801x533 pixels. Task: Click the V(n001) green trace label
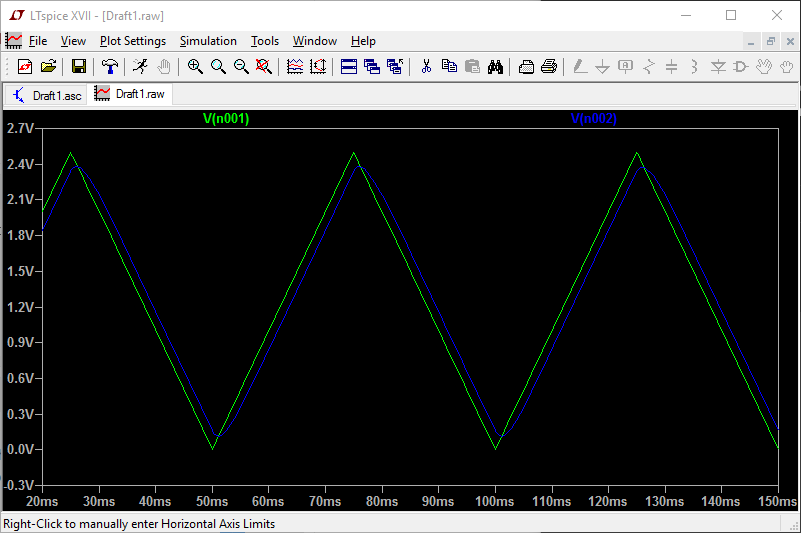(226, 118)
